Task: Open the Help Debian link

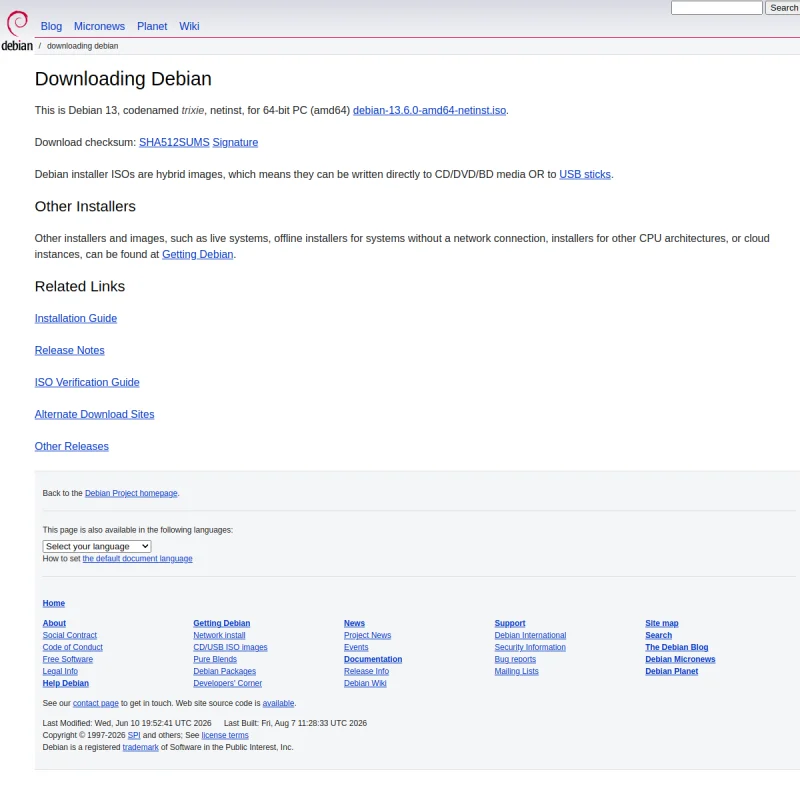Action: tap(66, 683)
